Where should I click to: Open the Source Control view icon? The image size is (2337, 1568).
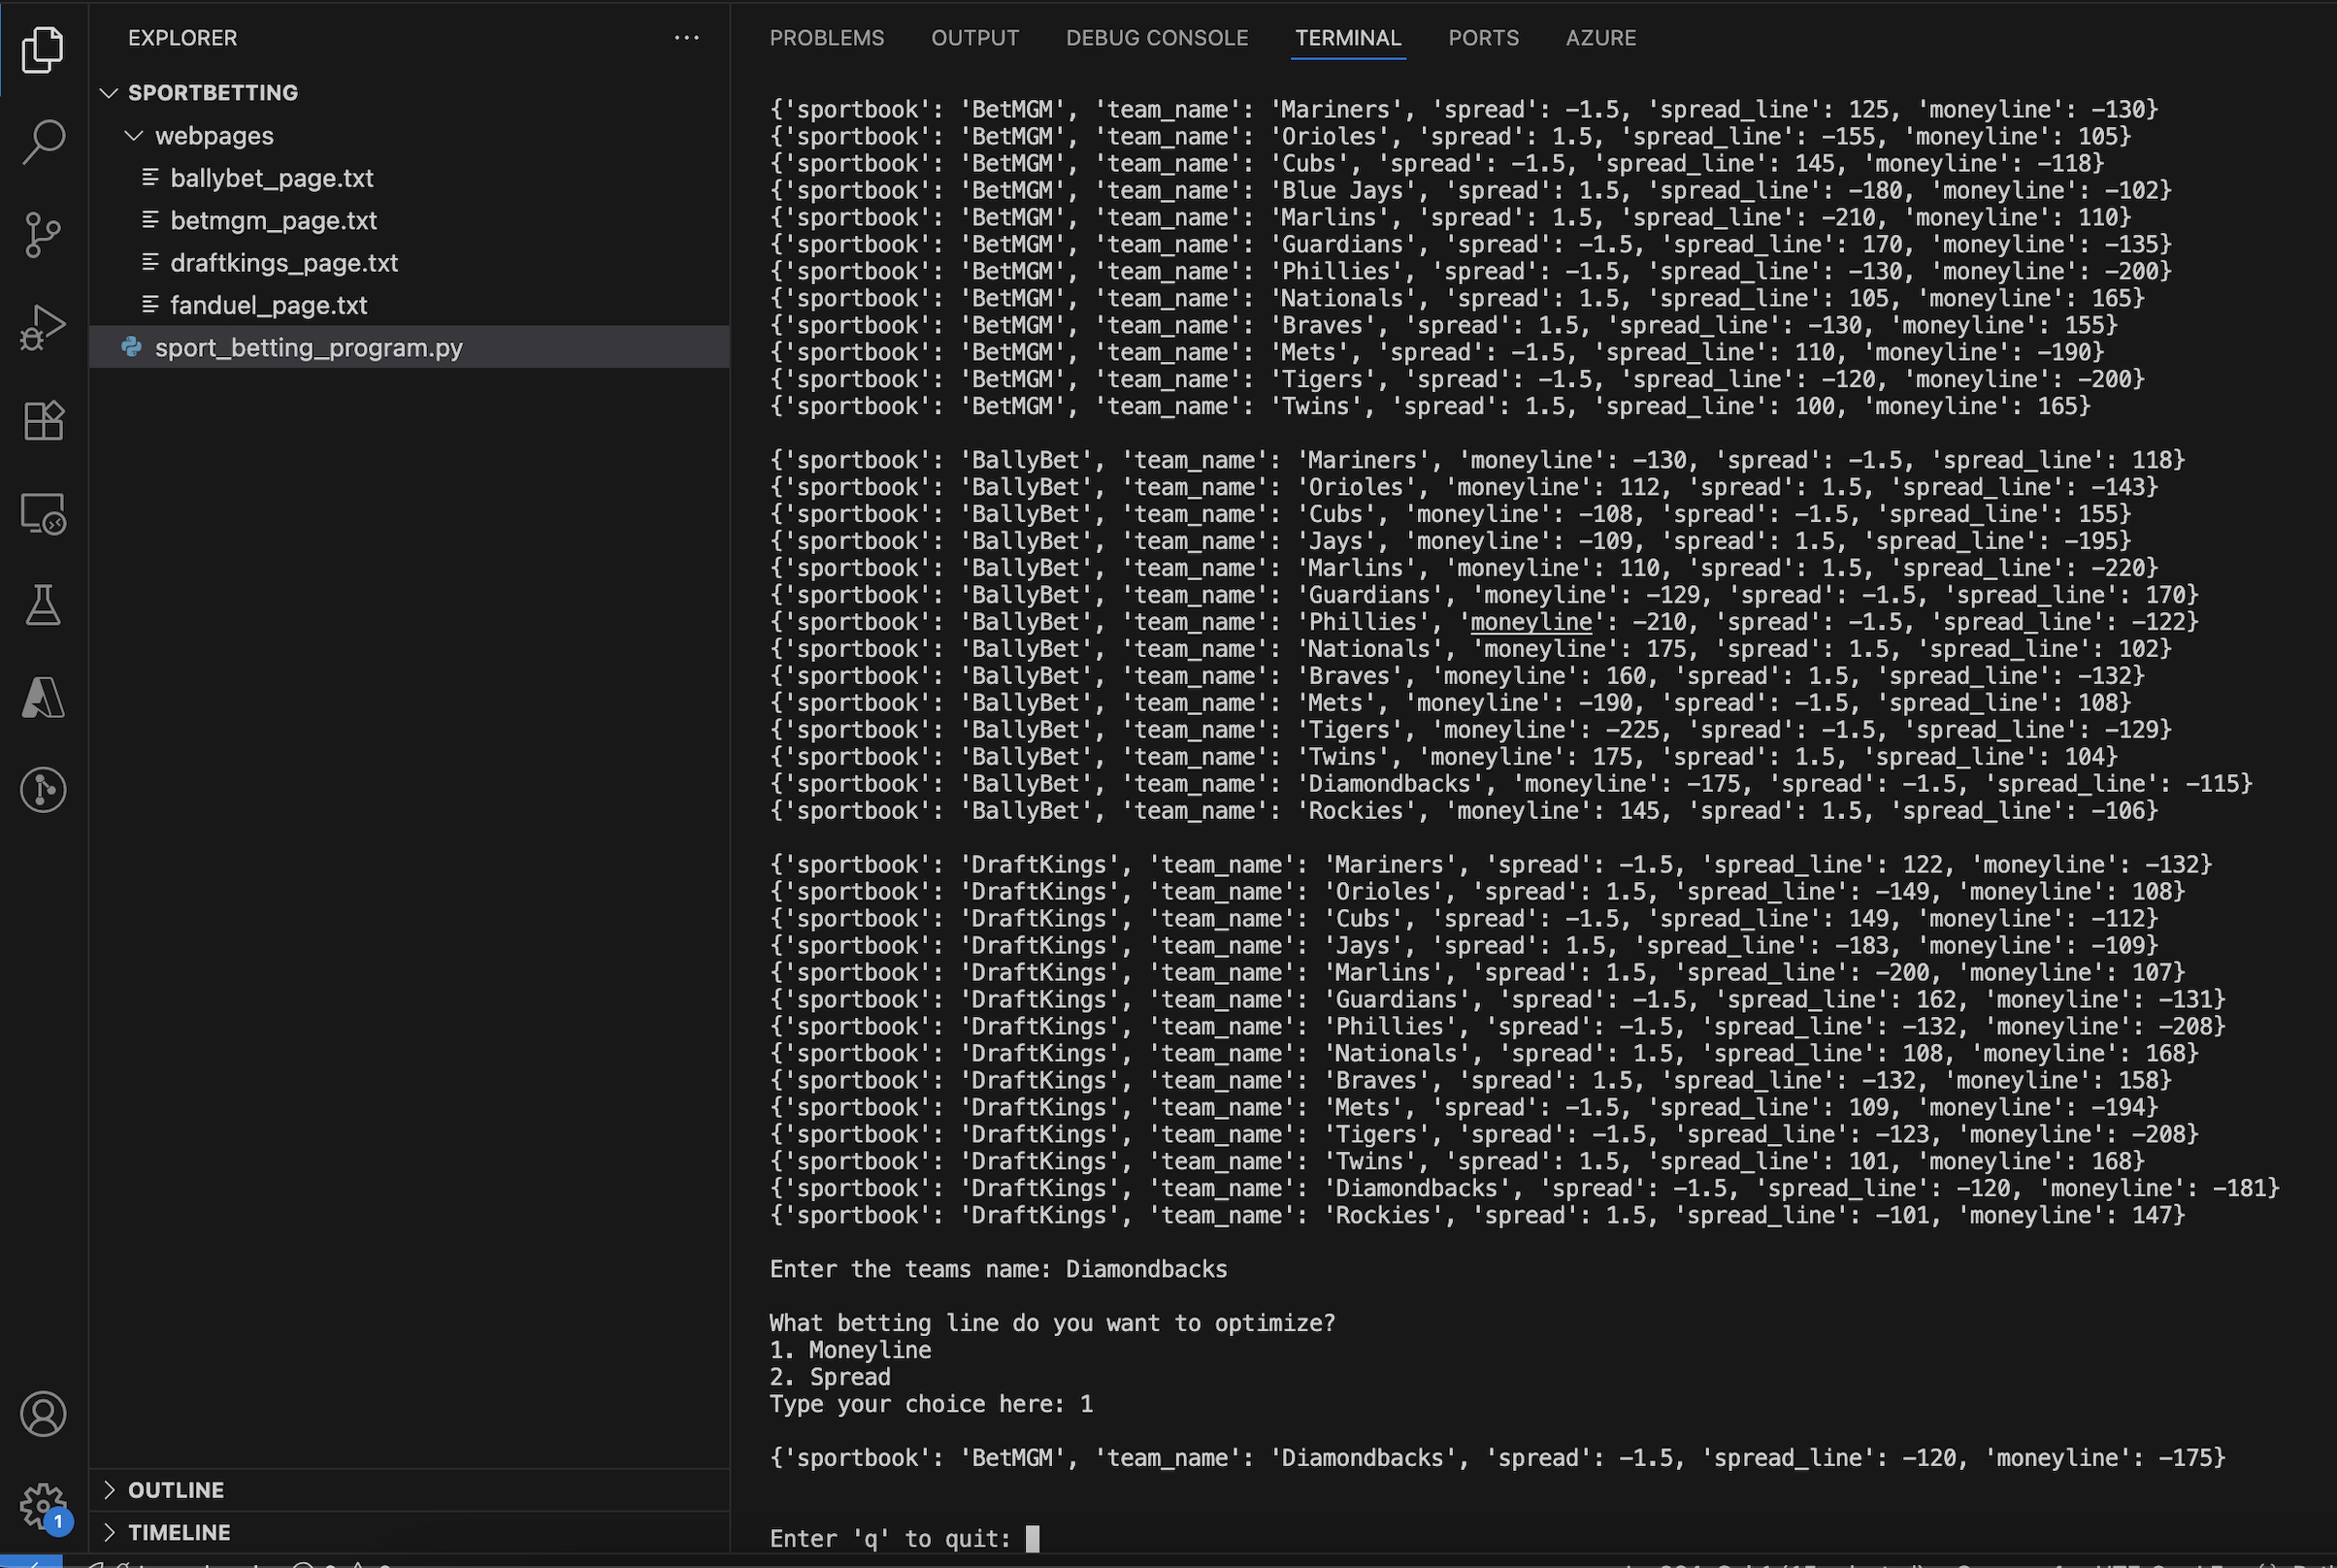(x=43, y=234)
